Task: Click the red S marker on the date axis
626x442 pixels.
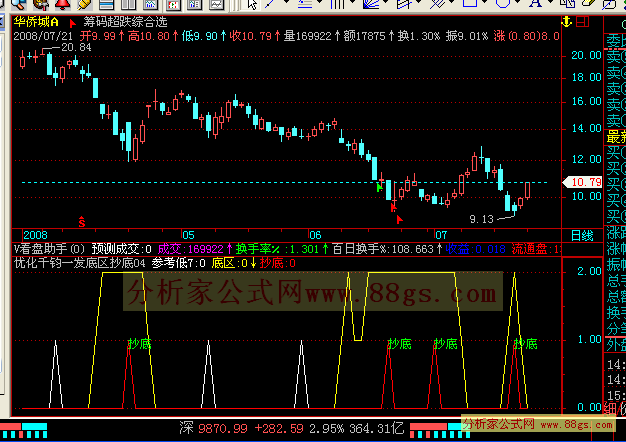Action: 82,222
